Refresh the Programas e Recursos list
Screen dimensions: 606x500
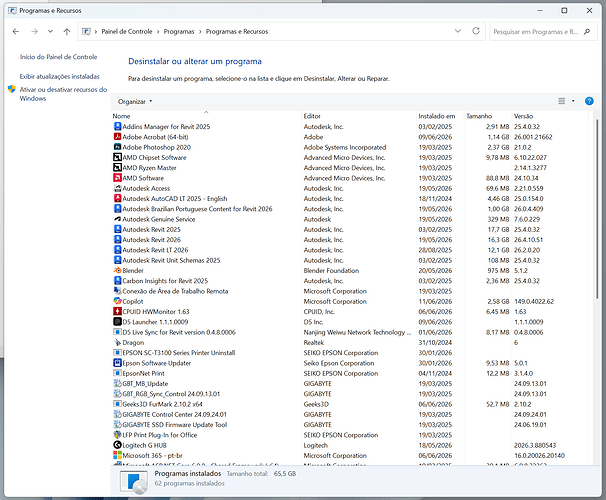(476, 31)
